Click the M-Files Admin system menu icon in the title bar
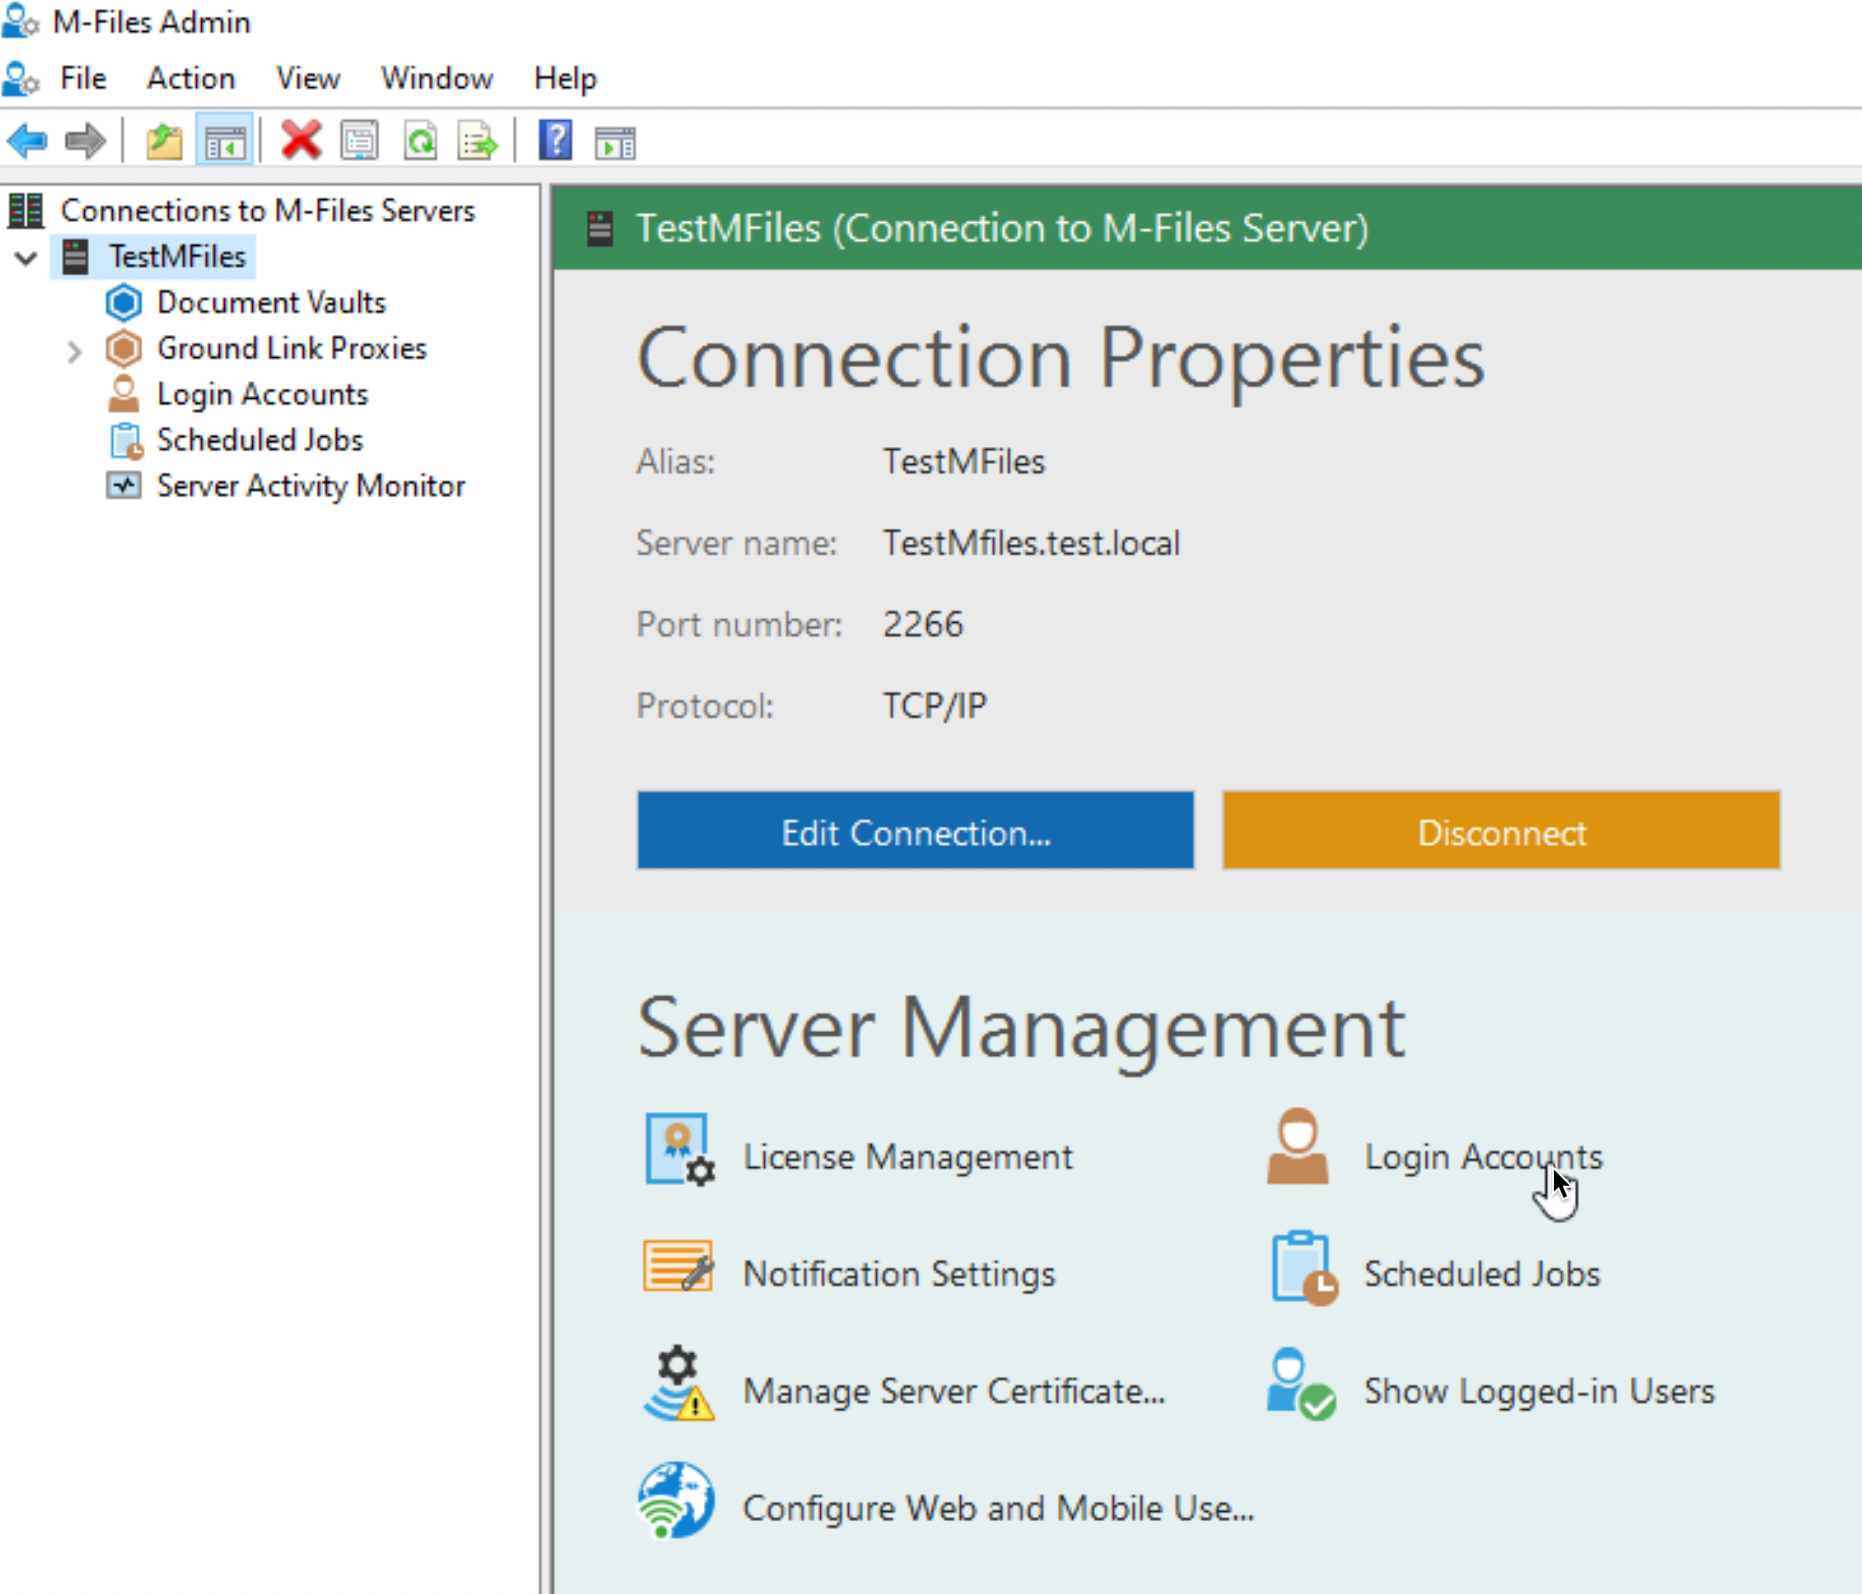 (x=20, y=21)
